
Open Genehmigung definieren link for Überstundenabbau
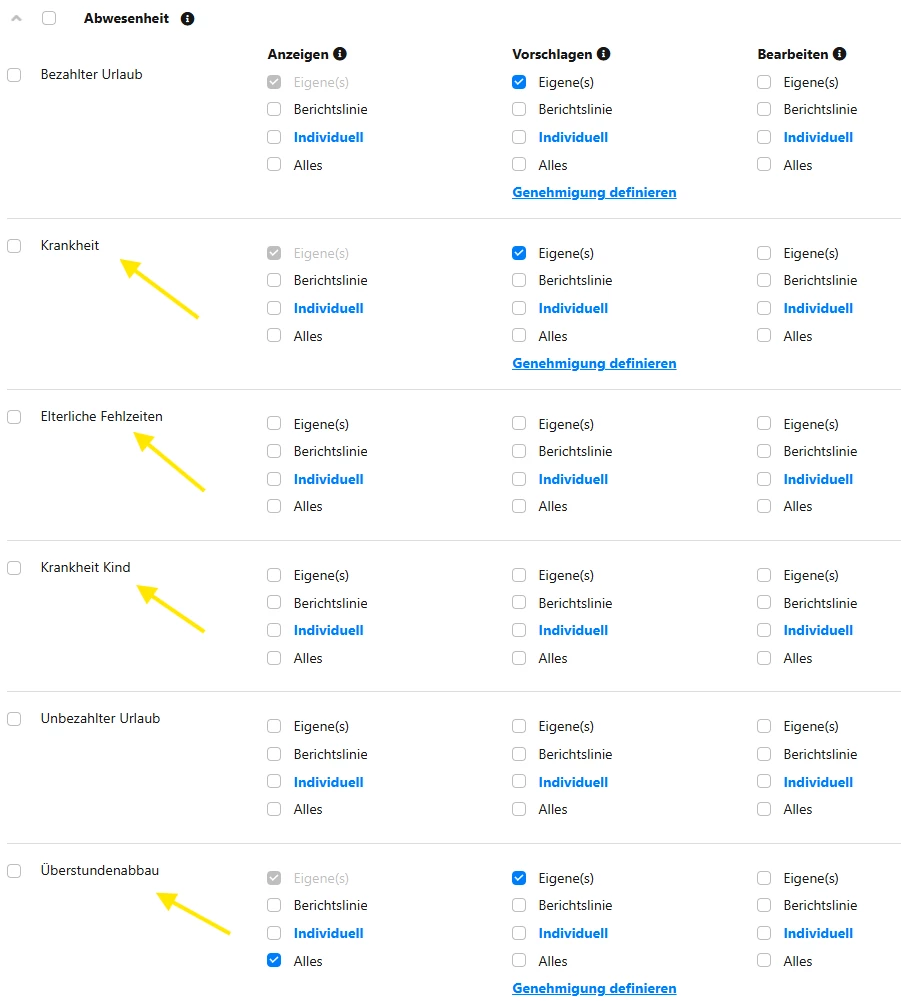[x=594, y=988]
